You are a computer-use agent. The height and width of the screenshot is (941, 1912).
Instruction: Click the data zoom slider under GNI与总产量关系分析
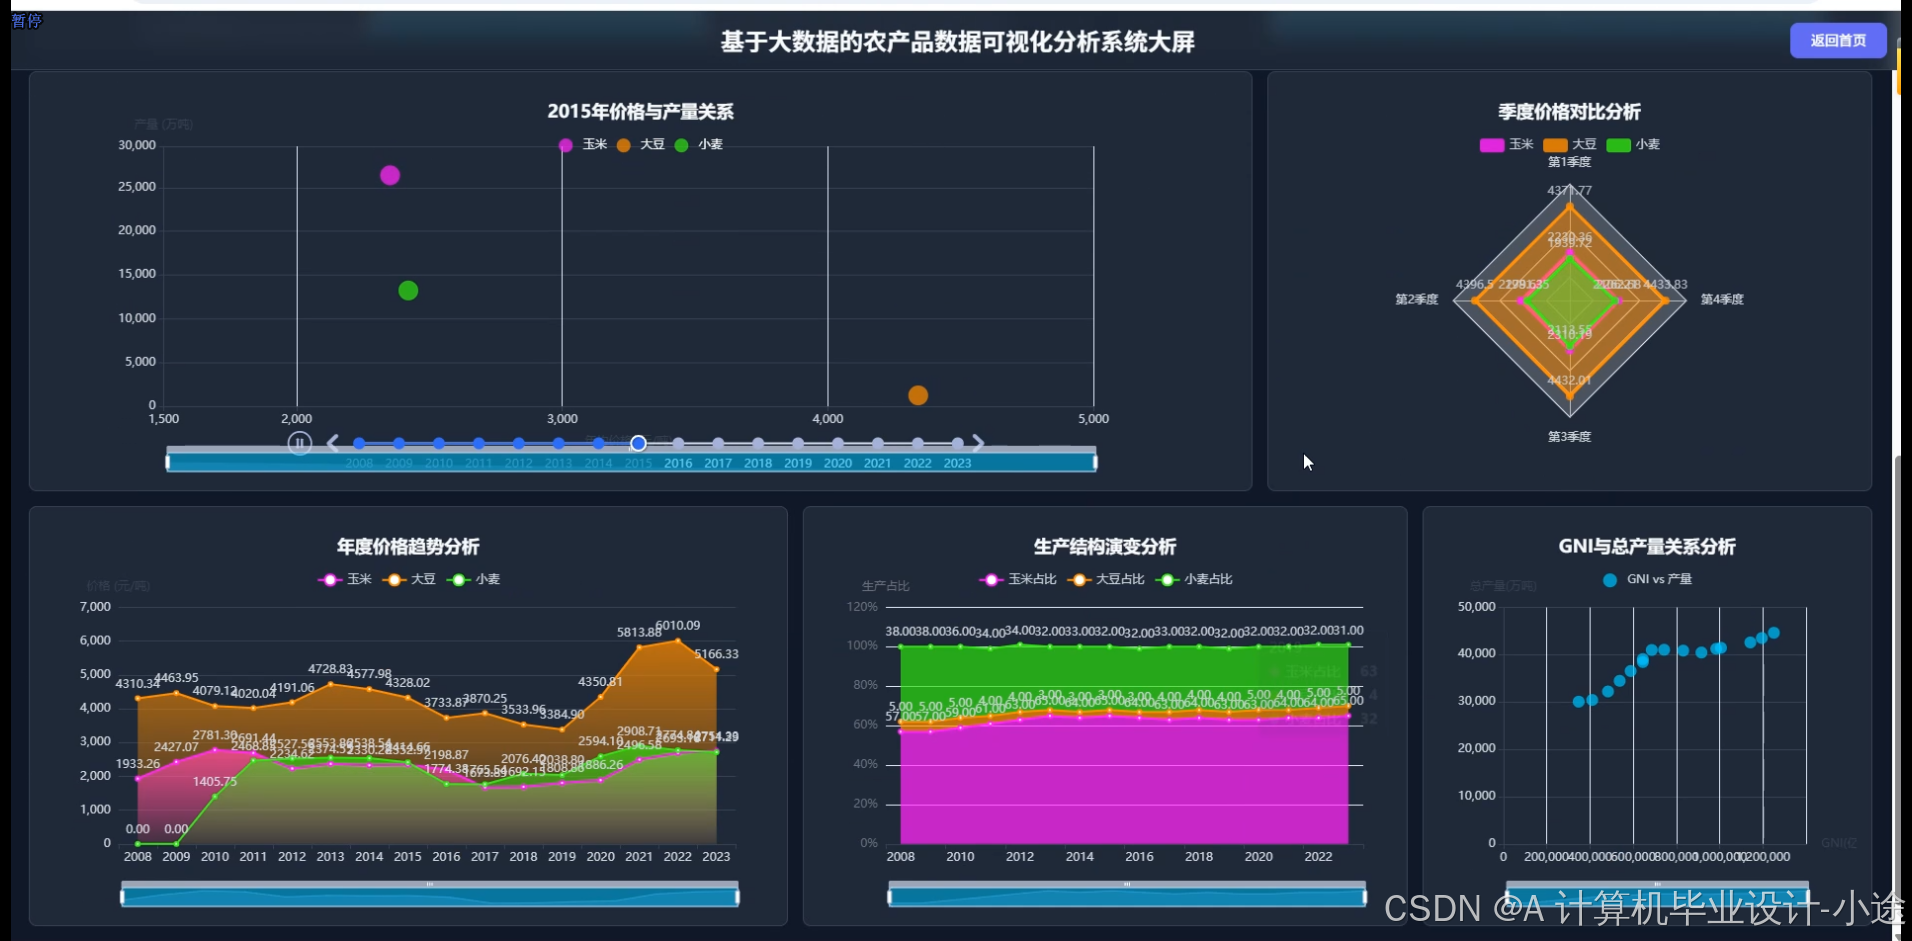1657,894
